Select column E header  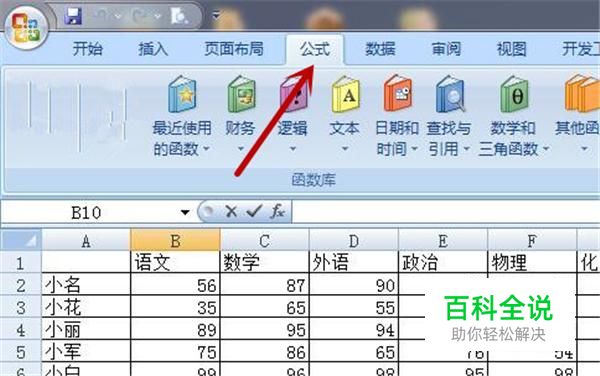pos(443,241)
